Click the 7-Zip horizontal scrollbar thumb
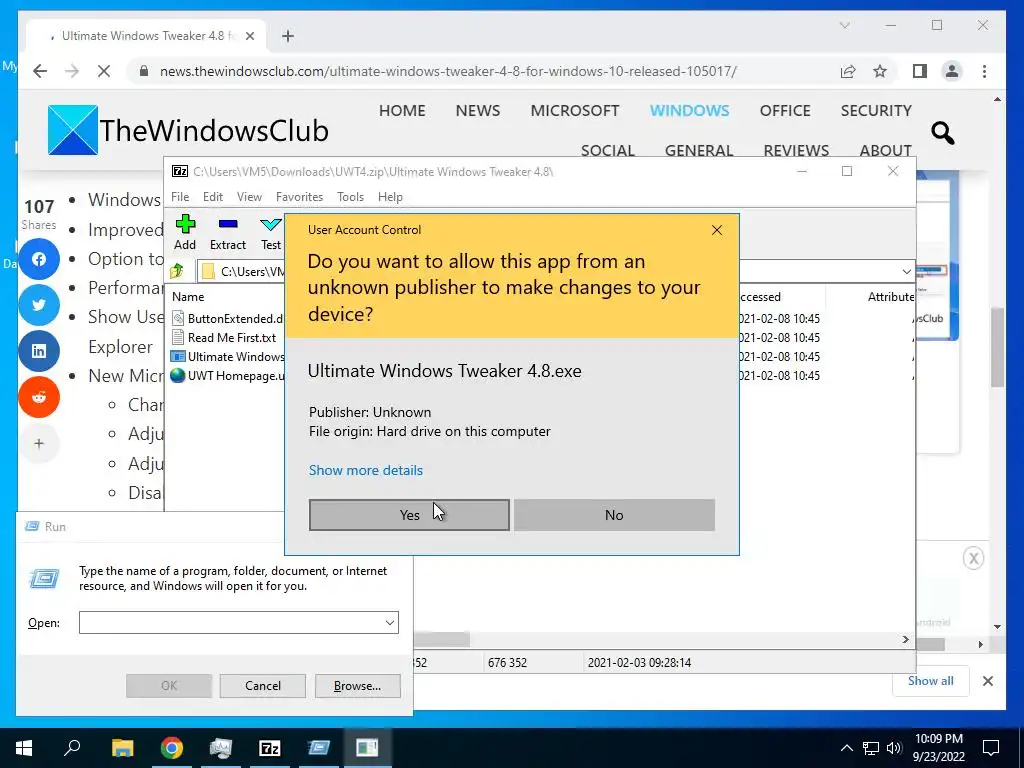Image resolution: width=1024 pixels, height=768 pixels. pyautogui.click(x=441, y=639)
